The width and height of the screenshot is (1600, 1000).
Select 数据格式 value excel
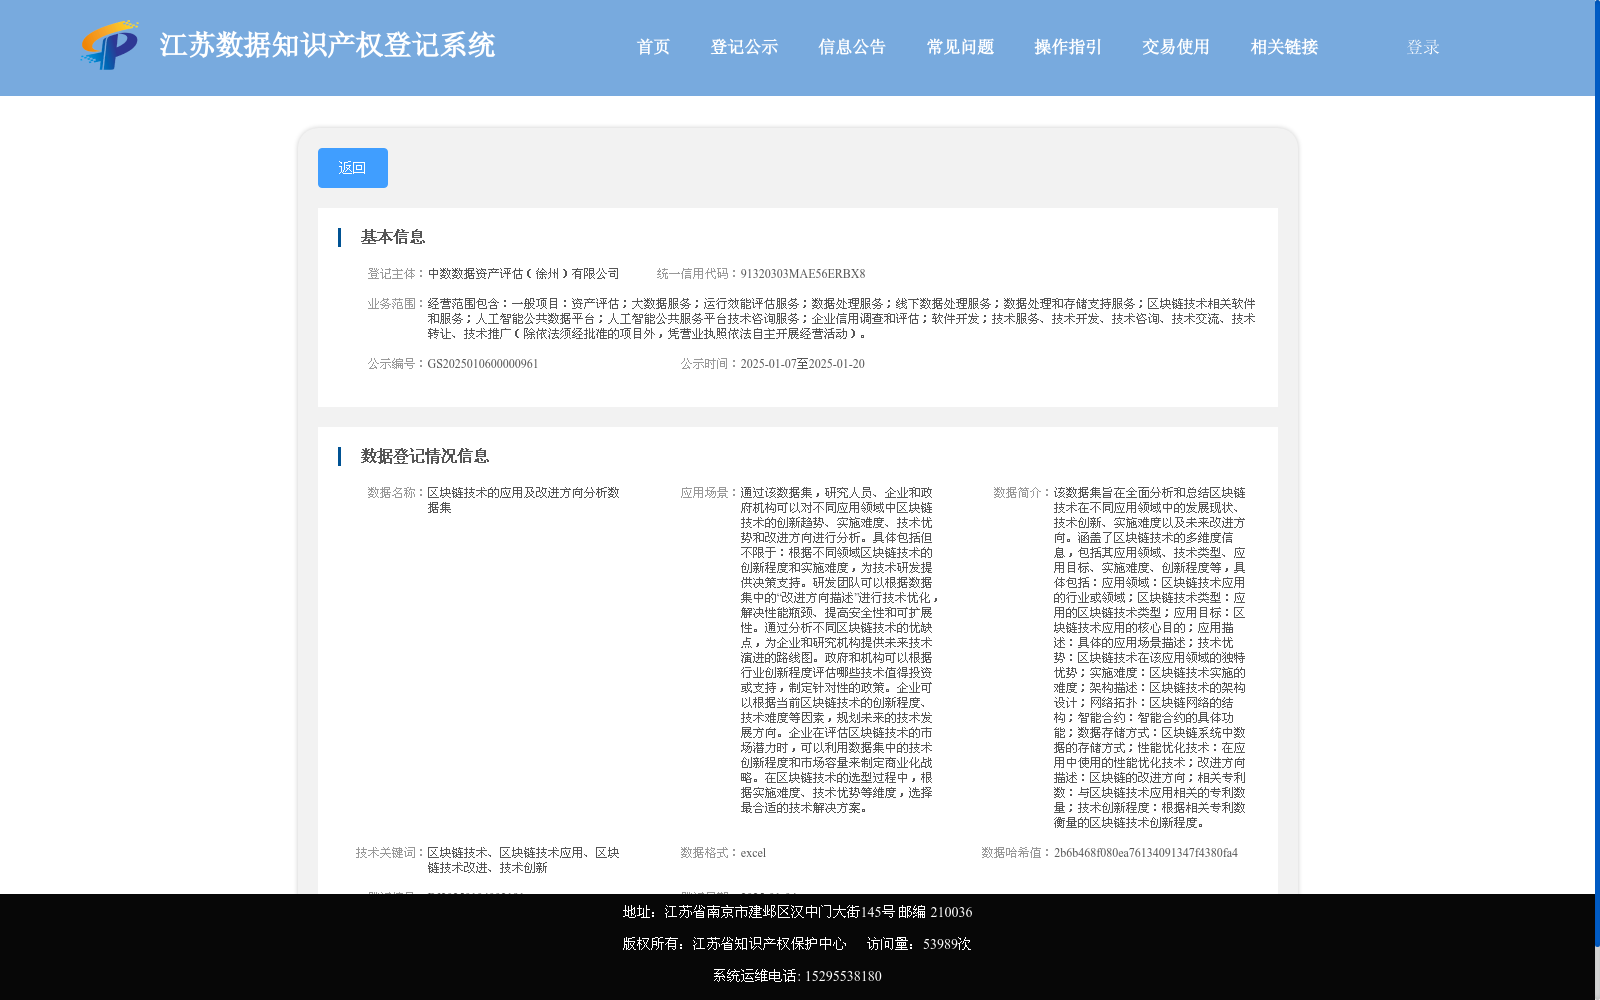coord(753,853)
